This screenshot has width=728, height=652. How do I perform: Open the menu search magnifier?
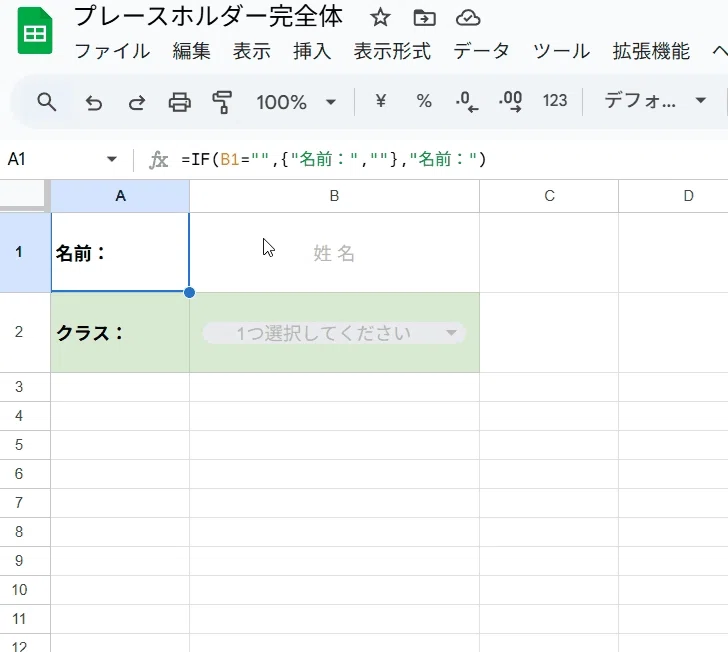46,101
